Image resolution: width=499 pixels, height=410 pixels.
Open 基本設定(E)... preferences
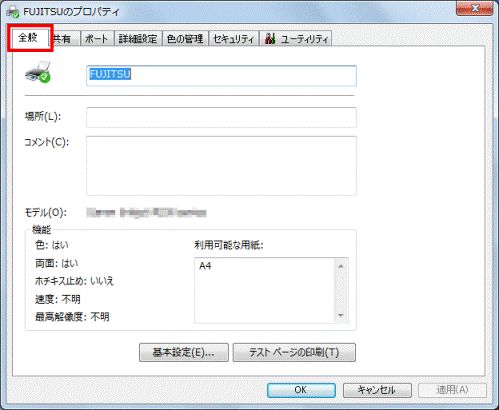tap(184, 352)
